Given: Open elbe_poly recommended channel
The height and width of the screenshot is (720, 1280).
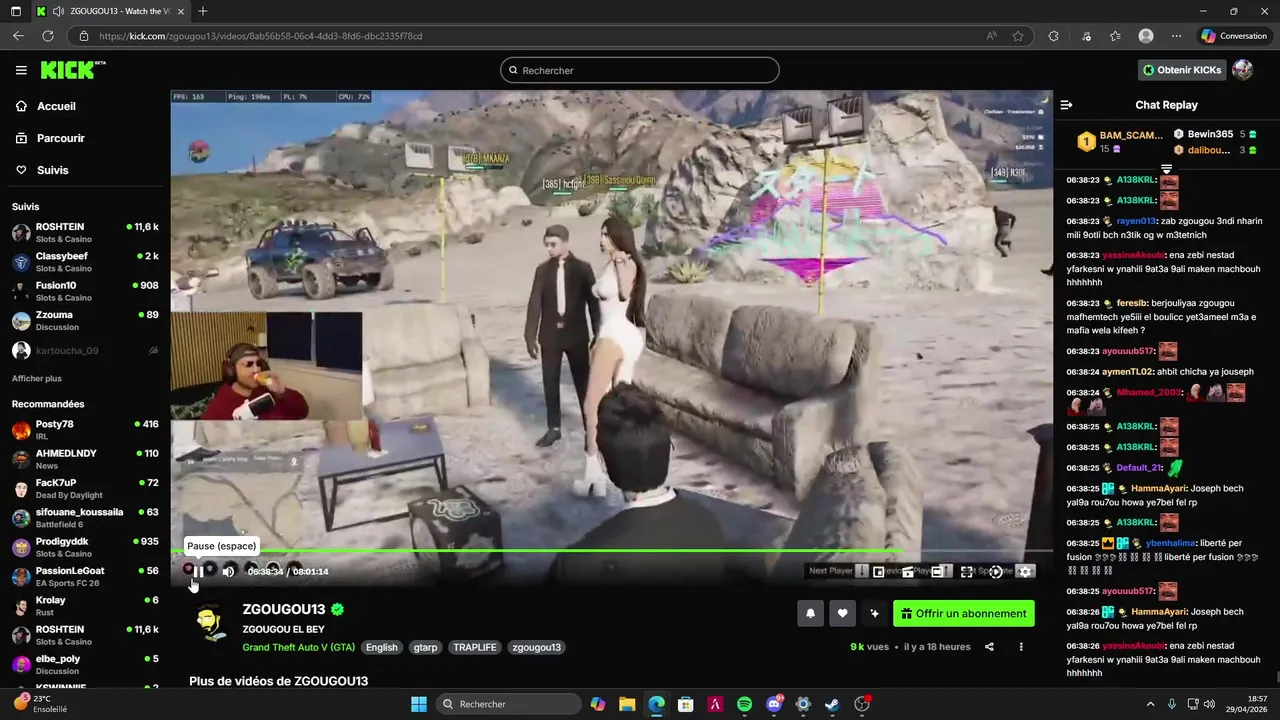Looking at the screenshot, I should 85,665.
